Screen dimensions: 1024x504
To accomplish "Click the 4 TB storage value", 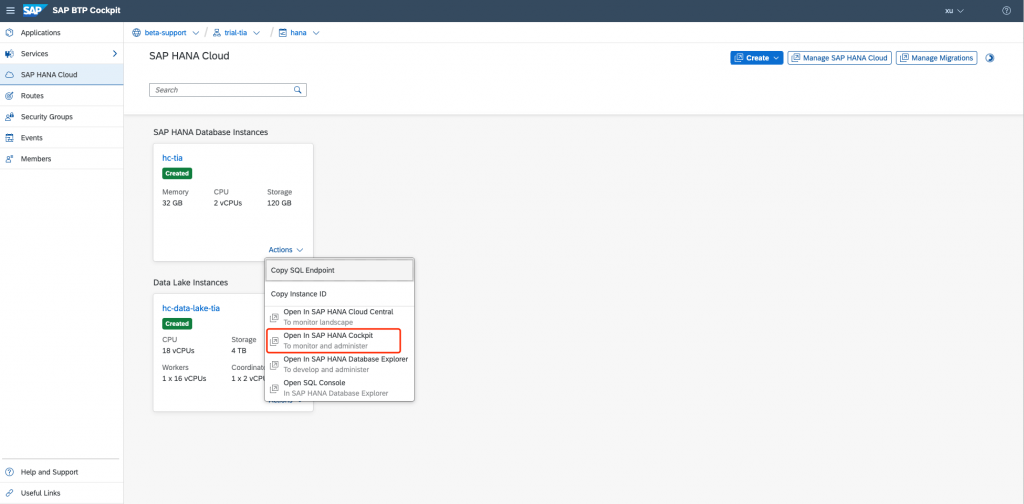I will [x=240, y=351].
